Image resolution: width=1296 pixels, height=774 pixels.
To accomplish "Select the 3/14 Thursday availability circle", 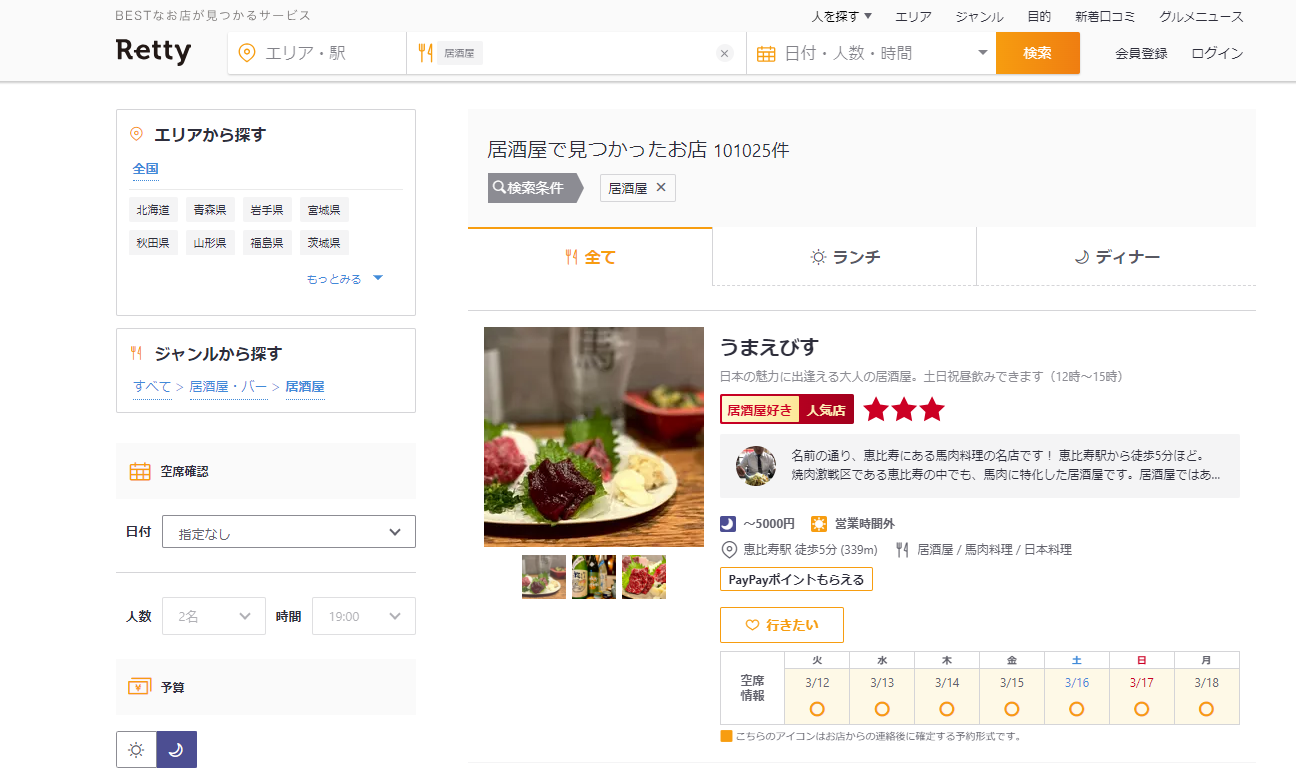I will [x=947, y=709].
